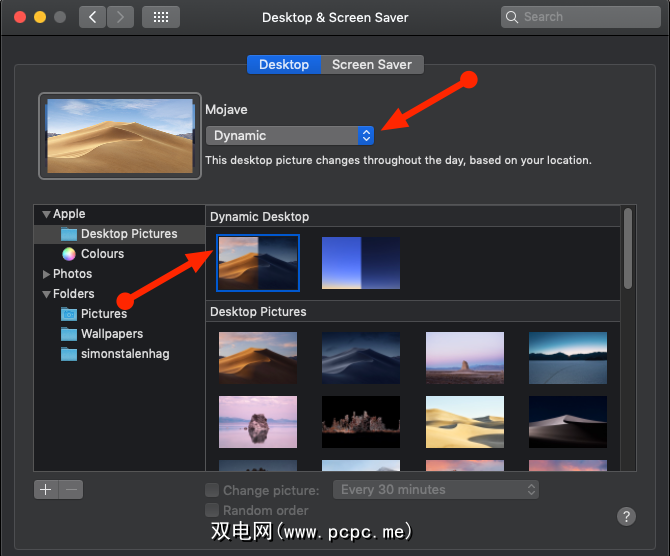The image size is (670, 556).
Task: Go forward with the right chevron button
Action: 120,17
